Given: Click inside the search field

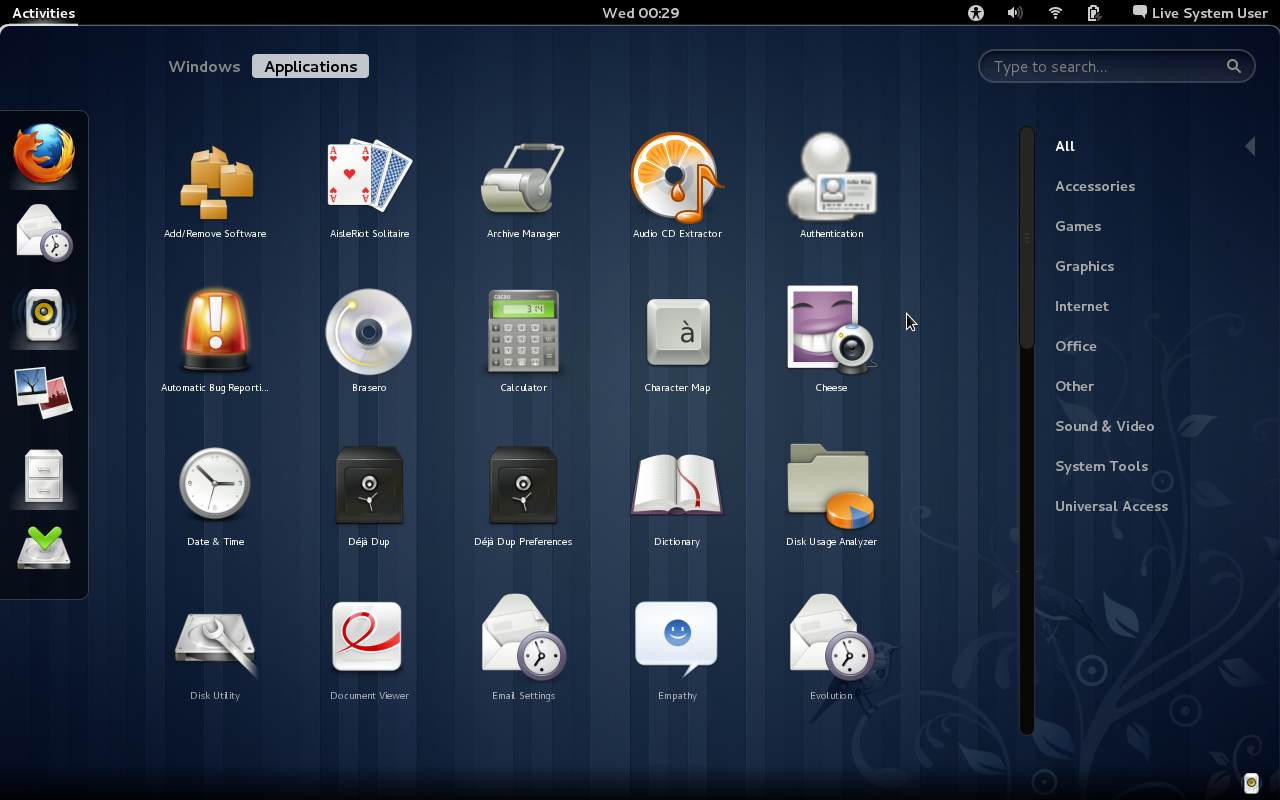Looking at the screenshot, I should click(1110, 66).
